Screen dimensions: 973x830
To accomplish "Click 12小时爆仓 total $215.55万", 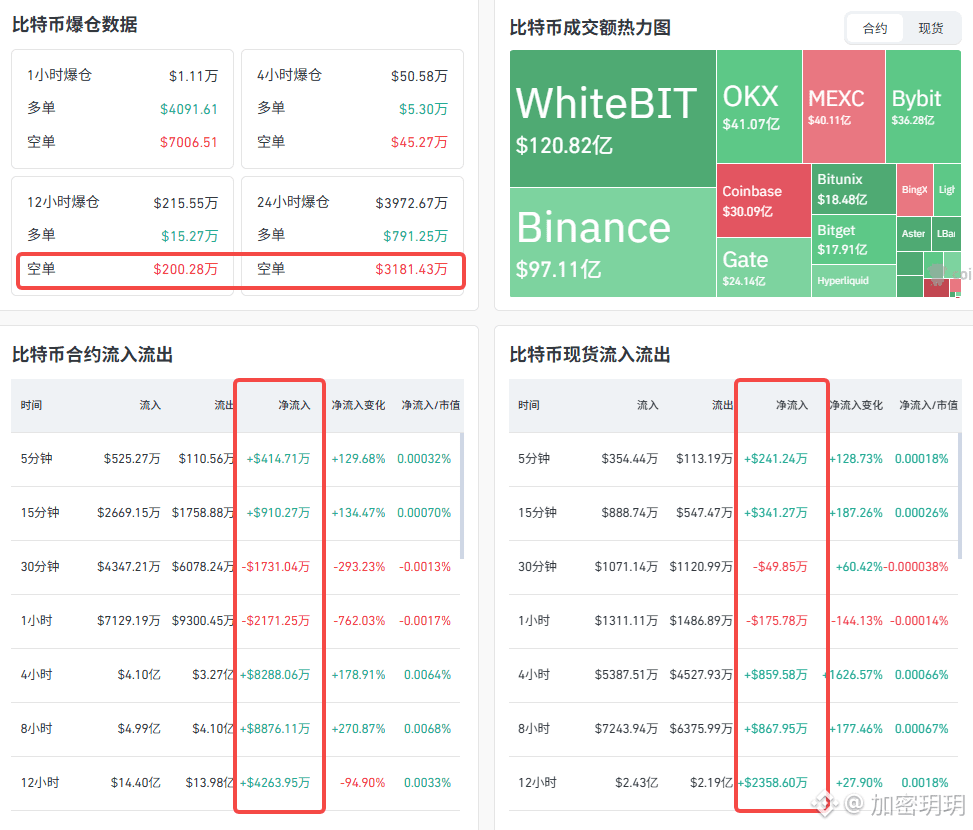I will click(x=186, y=203).
